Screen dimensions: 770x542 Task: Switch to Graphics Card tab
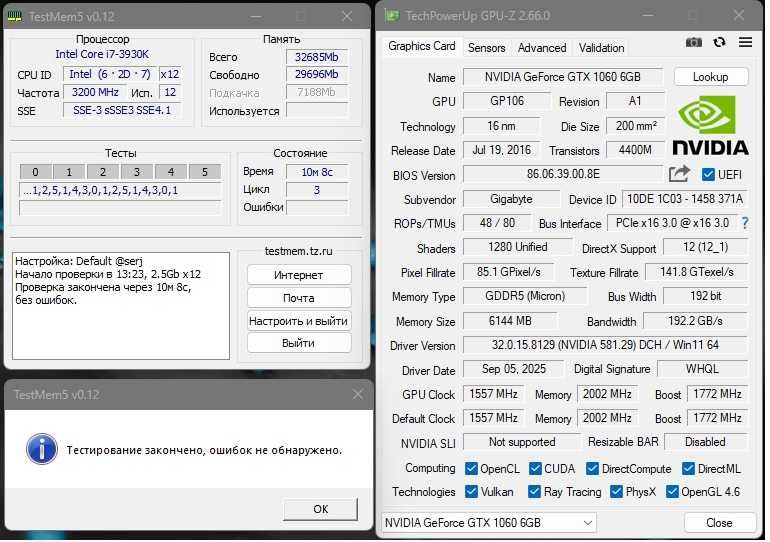tap(421, 46)
